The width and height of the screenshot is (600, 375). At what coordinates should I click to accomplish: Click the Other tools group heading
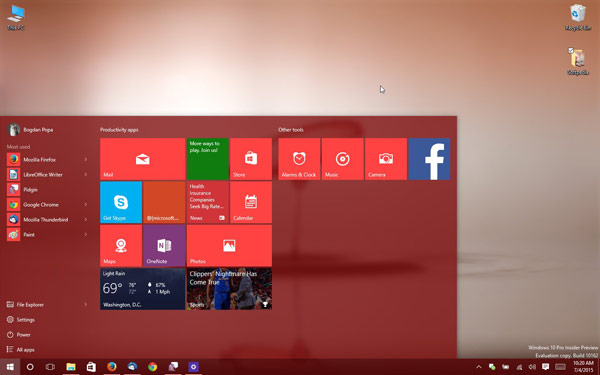[x=291, y=130]
